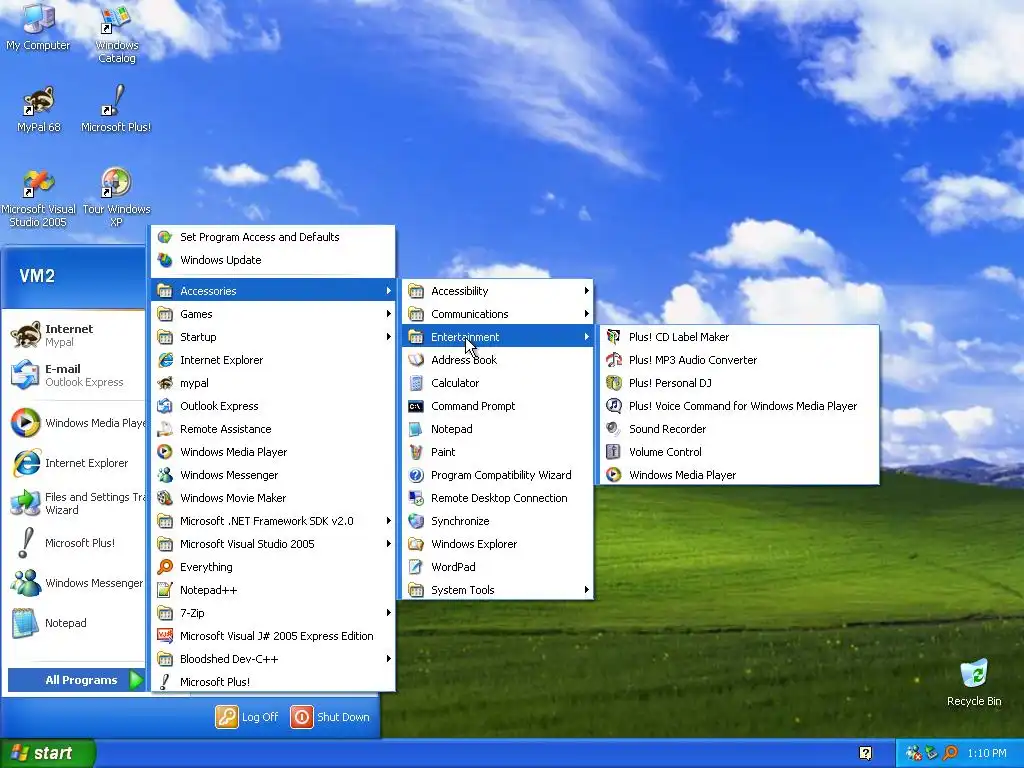The width and height of the screenshot is (1024, 768).
Task: Open Volume Control
Action: (739, 452)
